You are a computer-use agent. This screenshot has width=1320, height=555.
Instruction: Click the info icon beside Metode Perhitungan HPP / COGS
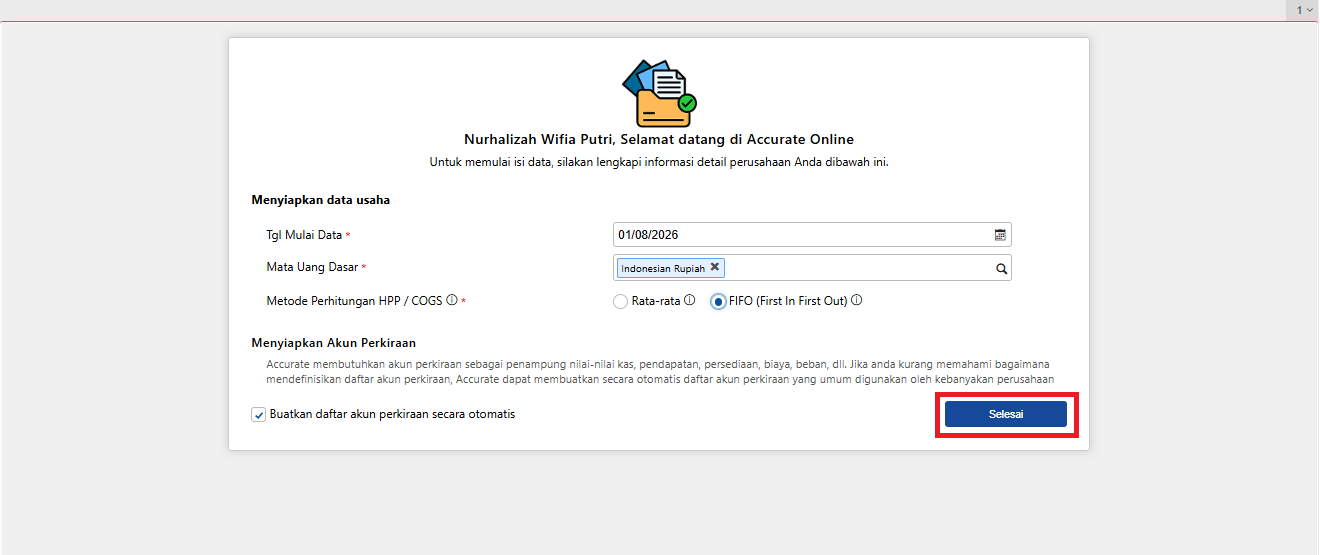(x=452, y=300)
